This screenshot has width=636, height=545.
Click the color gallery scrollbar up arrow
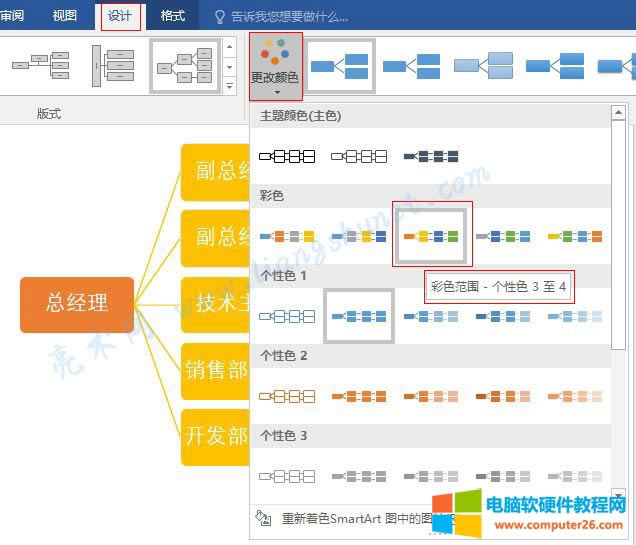618,112
